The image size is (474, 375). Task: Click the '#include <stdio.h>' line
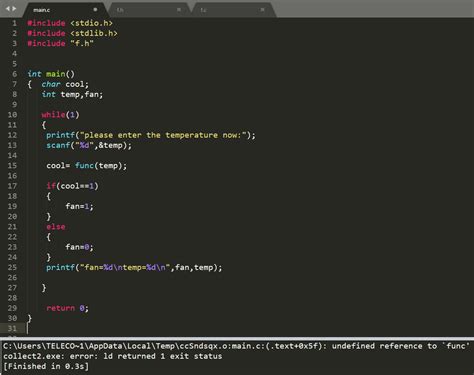pyautogui.click(x=70, y=23)
